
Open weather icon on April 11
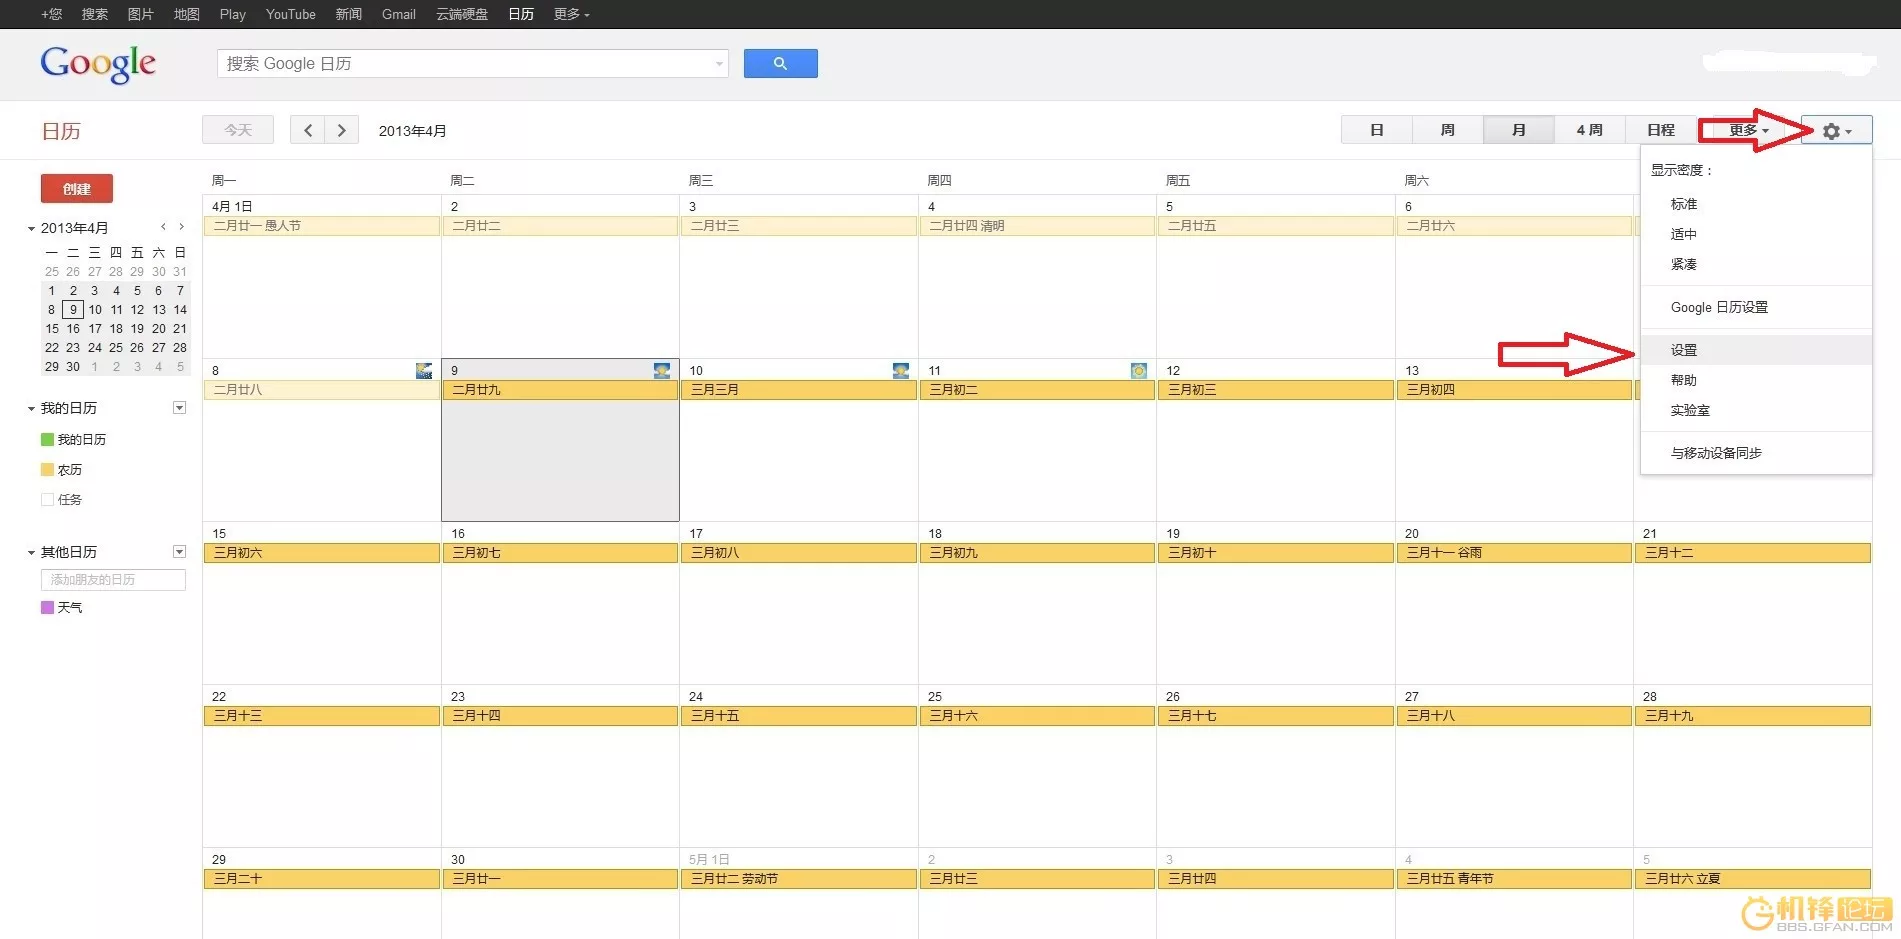pyautogui.click(x=1139, y=371)
